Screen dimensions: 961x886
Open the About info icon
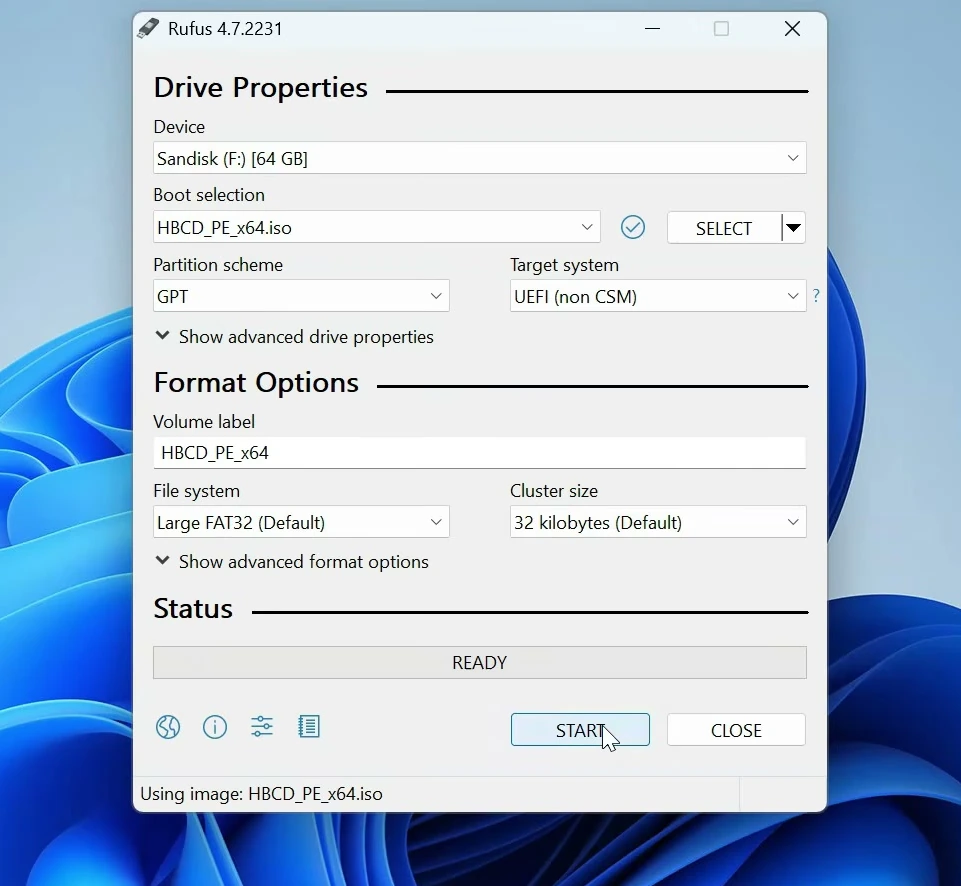[x=215, y=727]
